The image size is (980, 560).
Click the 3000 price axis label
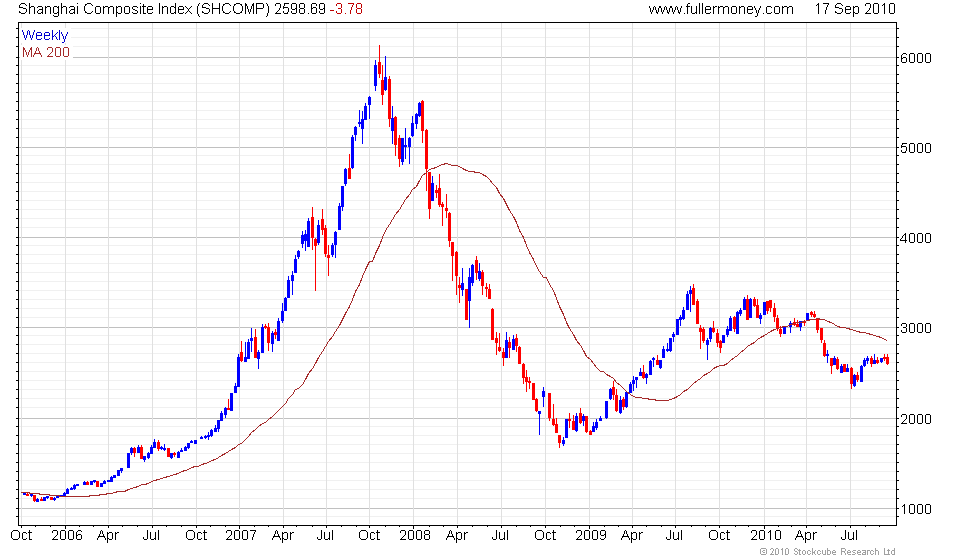pyautogui.click(x=916, y=328)
